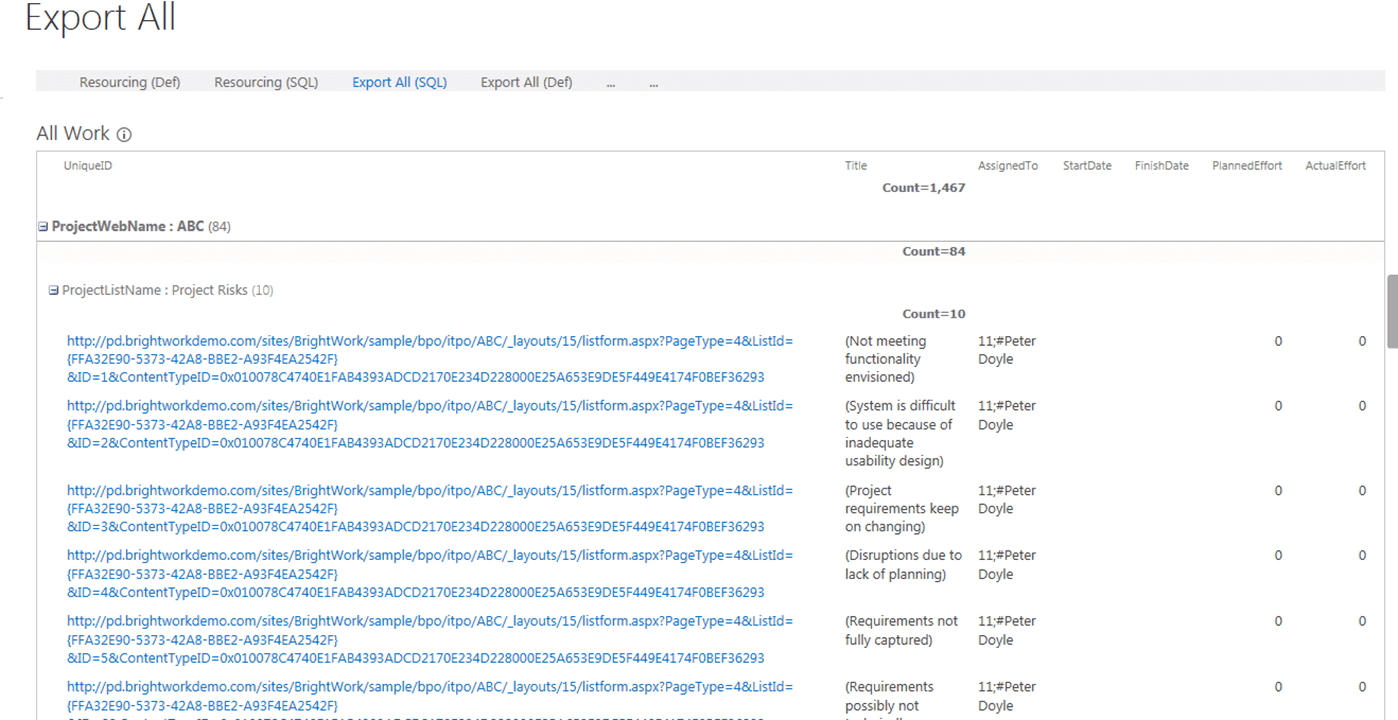Sort by UniqueID column header
The width and height of the screenshot is (1398, 720).
tap(88, 166)
